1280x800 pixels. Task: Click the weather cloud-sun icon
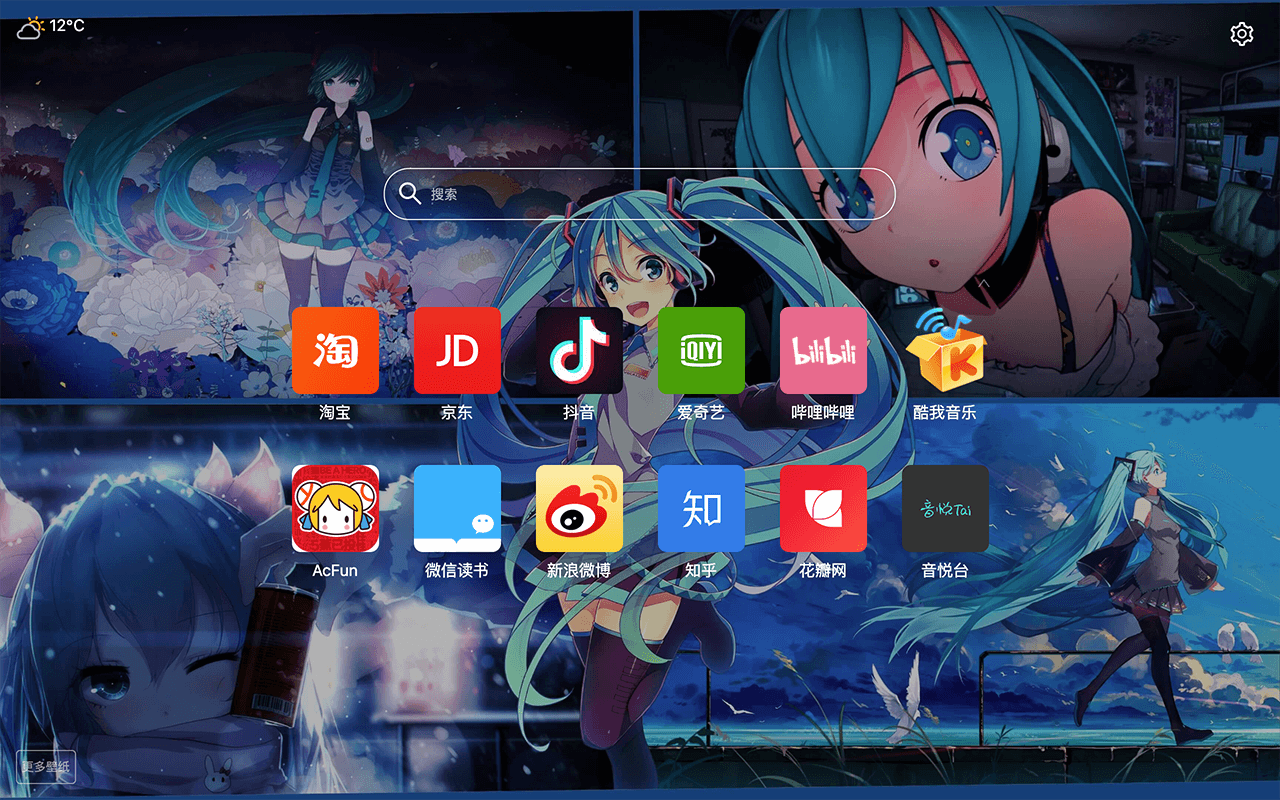click(x=30, y=27)
